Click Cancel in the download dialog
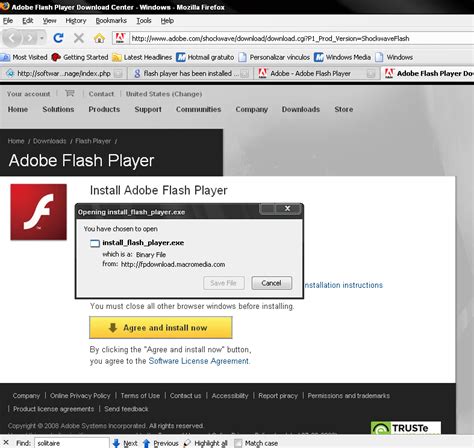This screenshot has width=474, height=448. (272, 283)
